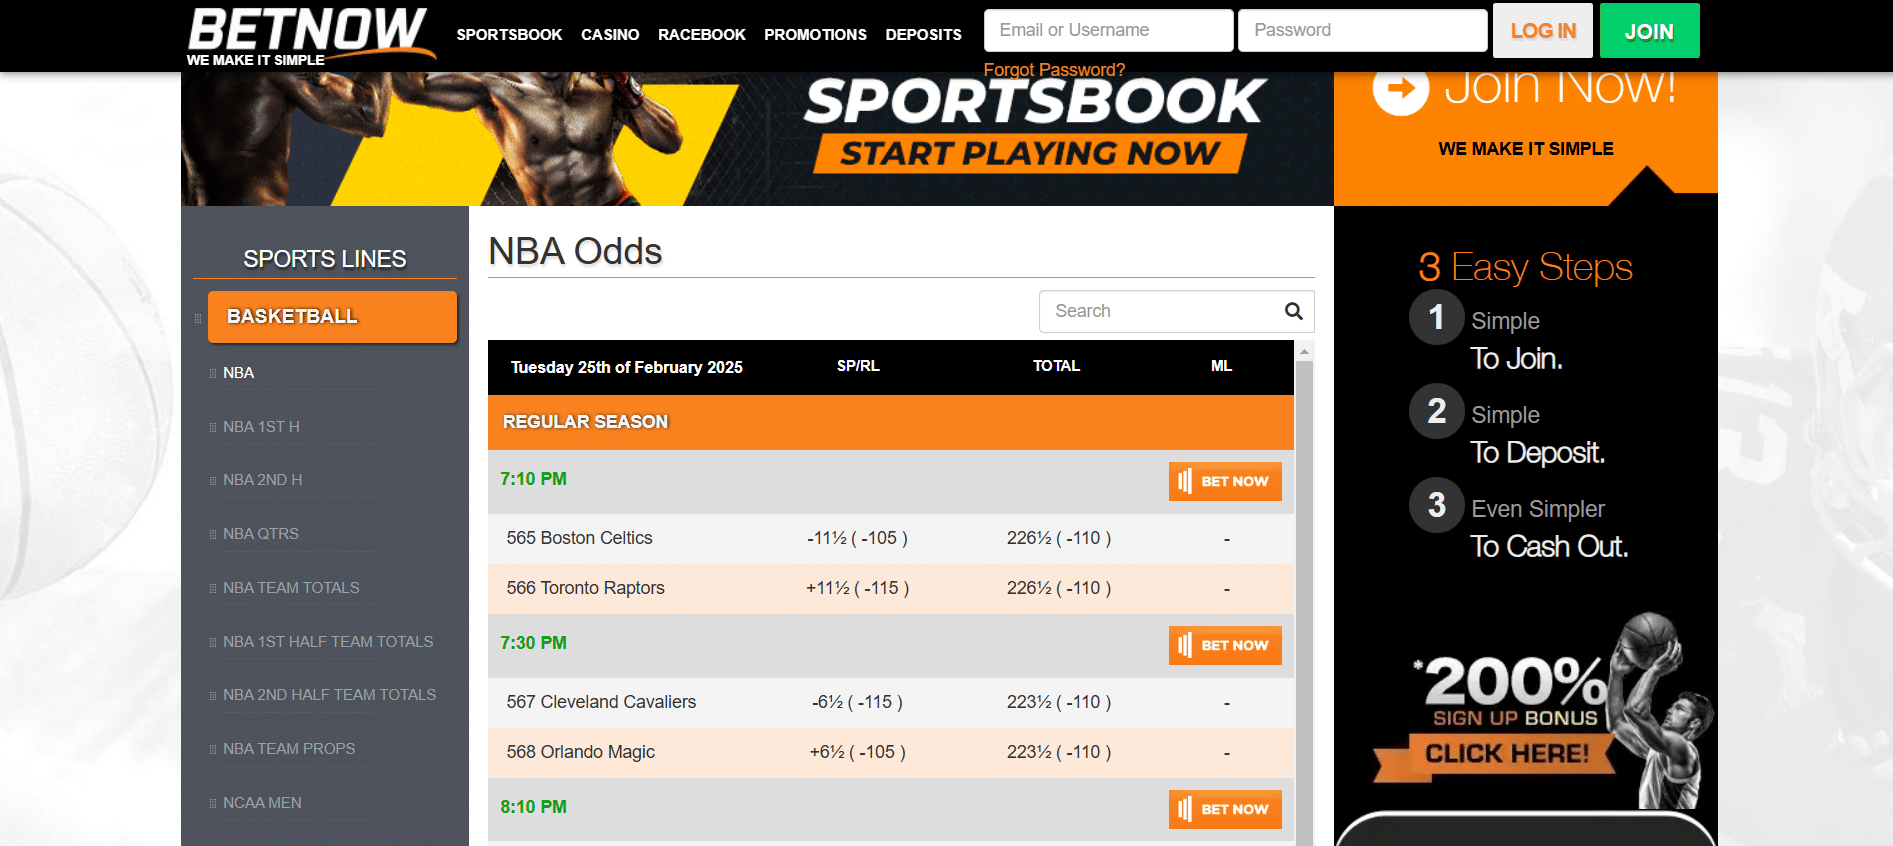1893x846 pixels.
Task: Open the Sportsbook menu item
Action: (x=509, y=34)
